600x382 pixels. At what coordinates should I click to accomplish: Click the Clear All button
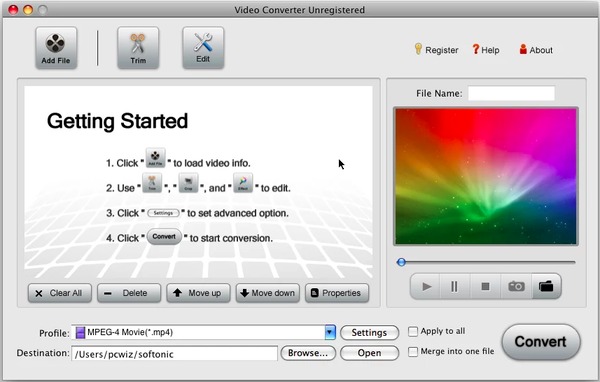point(60,293)
